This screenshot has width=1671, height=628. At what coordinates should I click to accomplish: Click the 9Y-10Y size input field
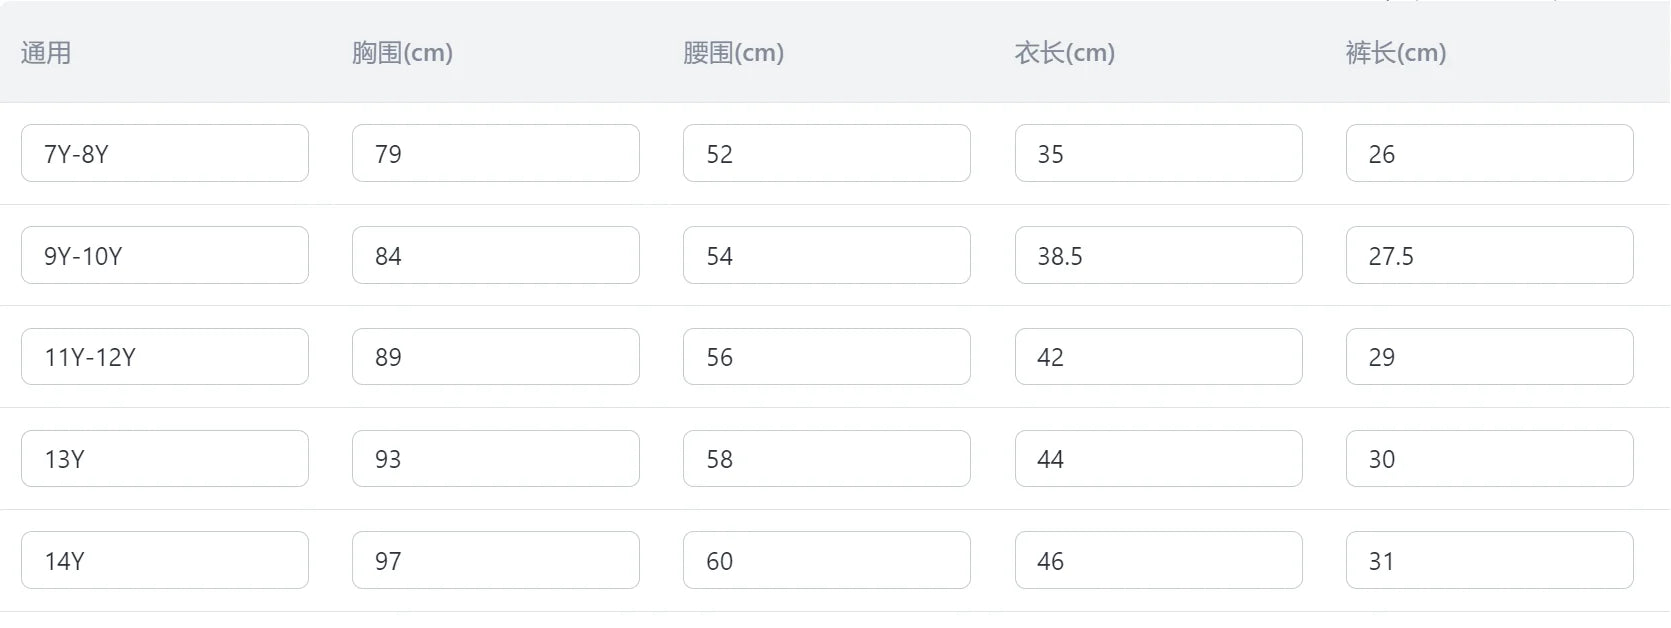coord(164,255)
